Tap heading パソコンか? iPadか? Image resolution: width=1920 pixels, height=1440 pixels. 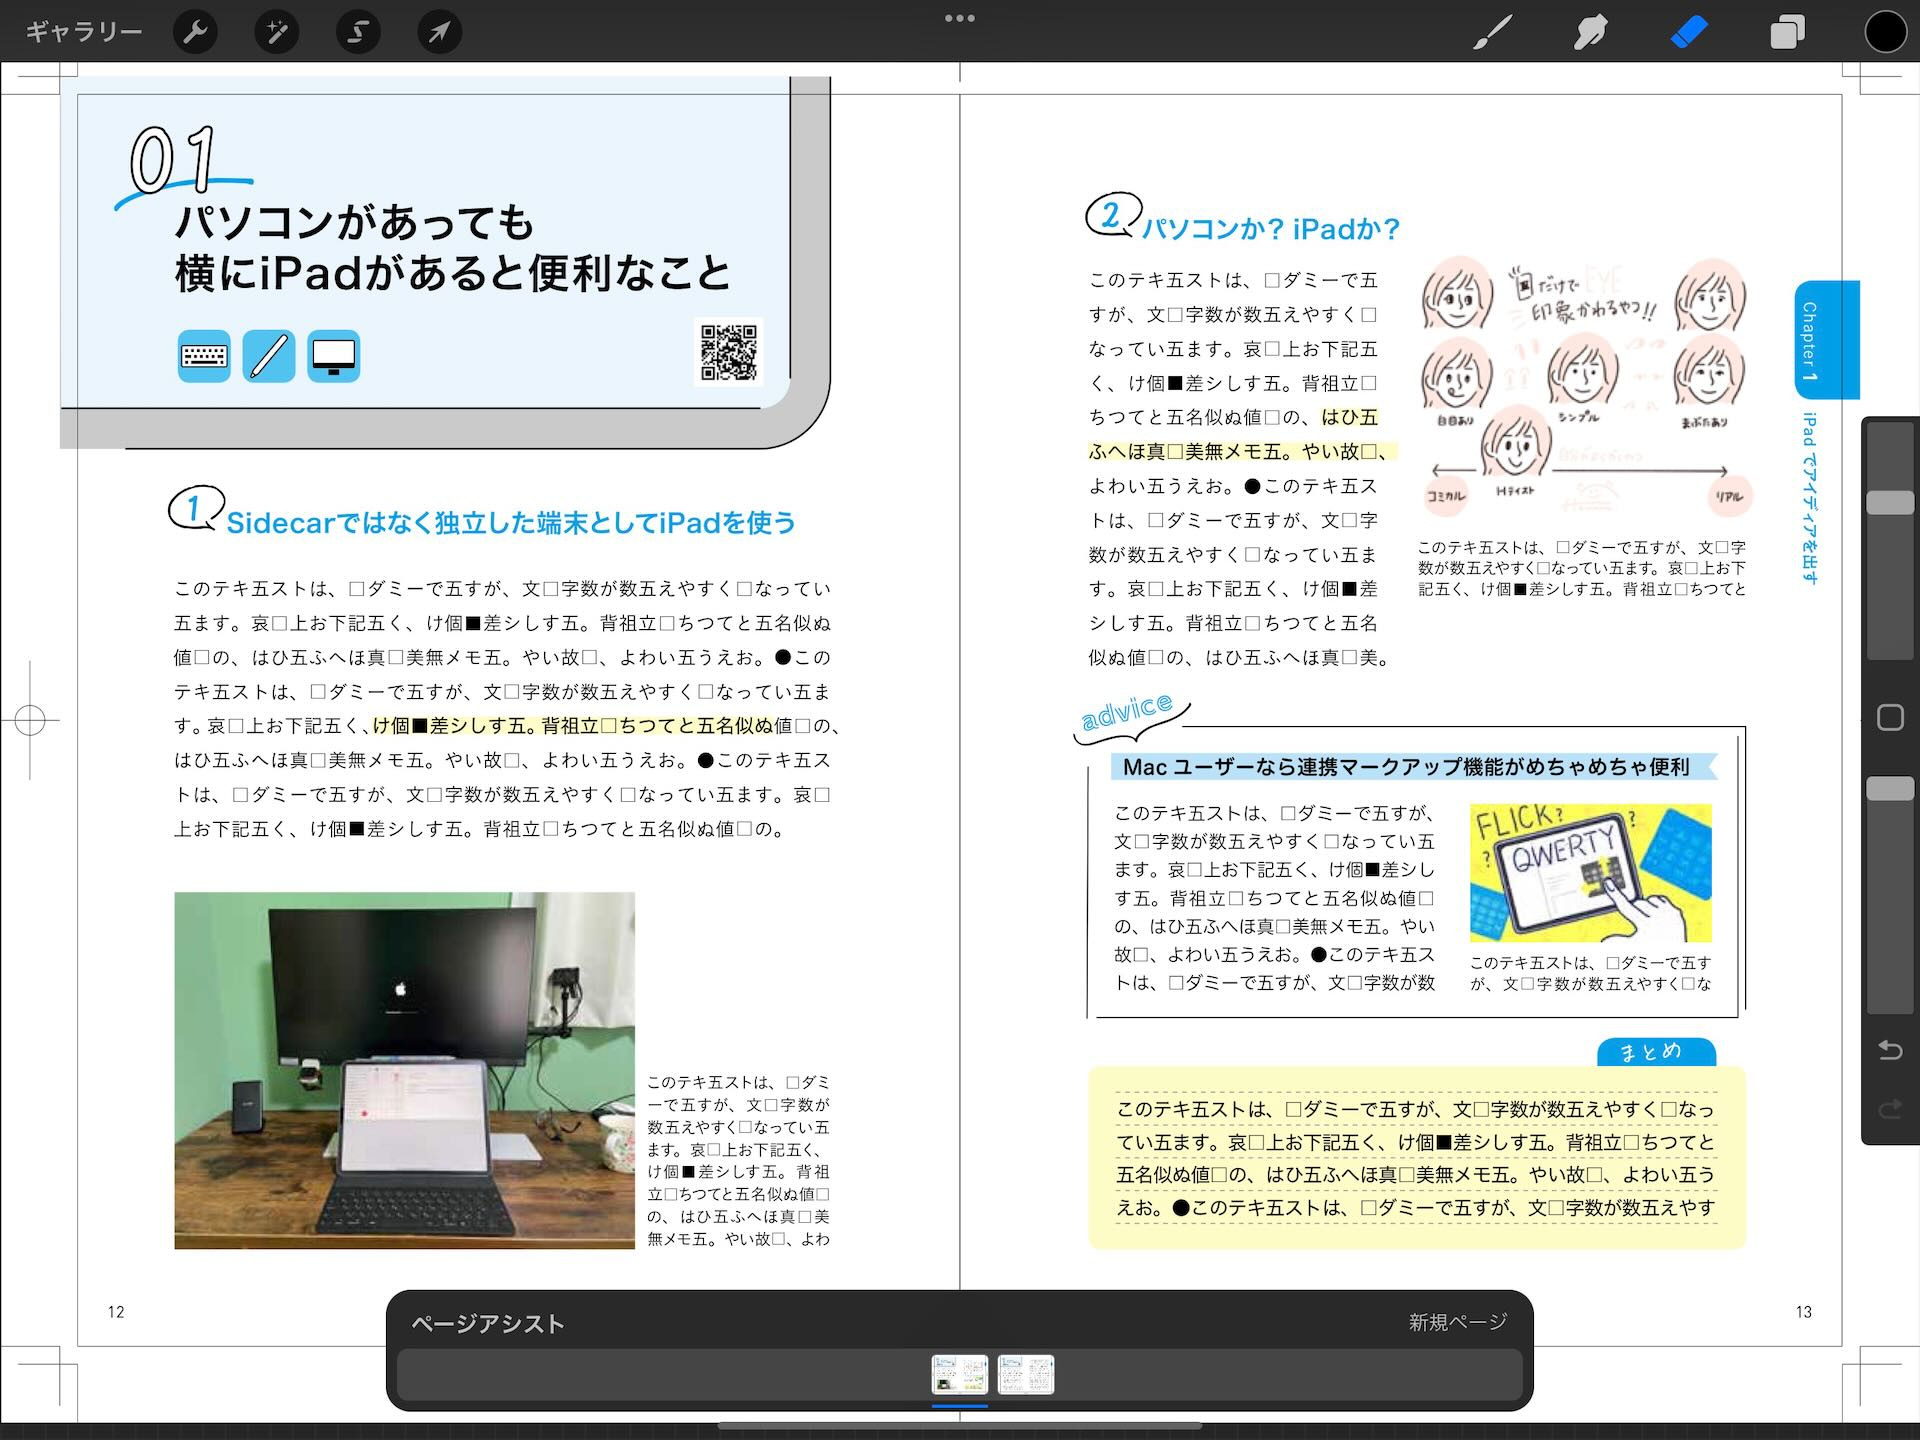coord(1271,229)
